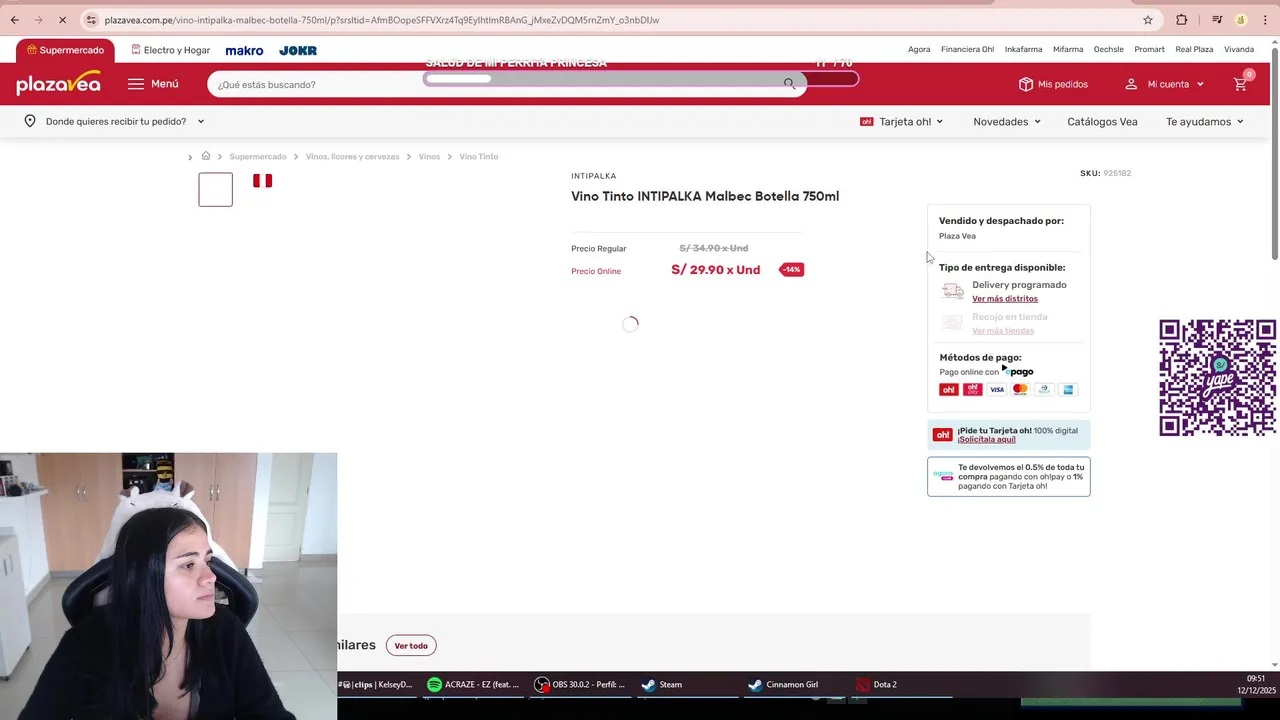Click Ver más tiendas link

[x=1003, y=331]
